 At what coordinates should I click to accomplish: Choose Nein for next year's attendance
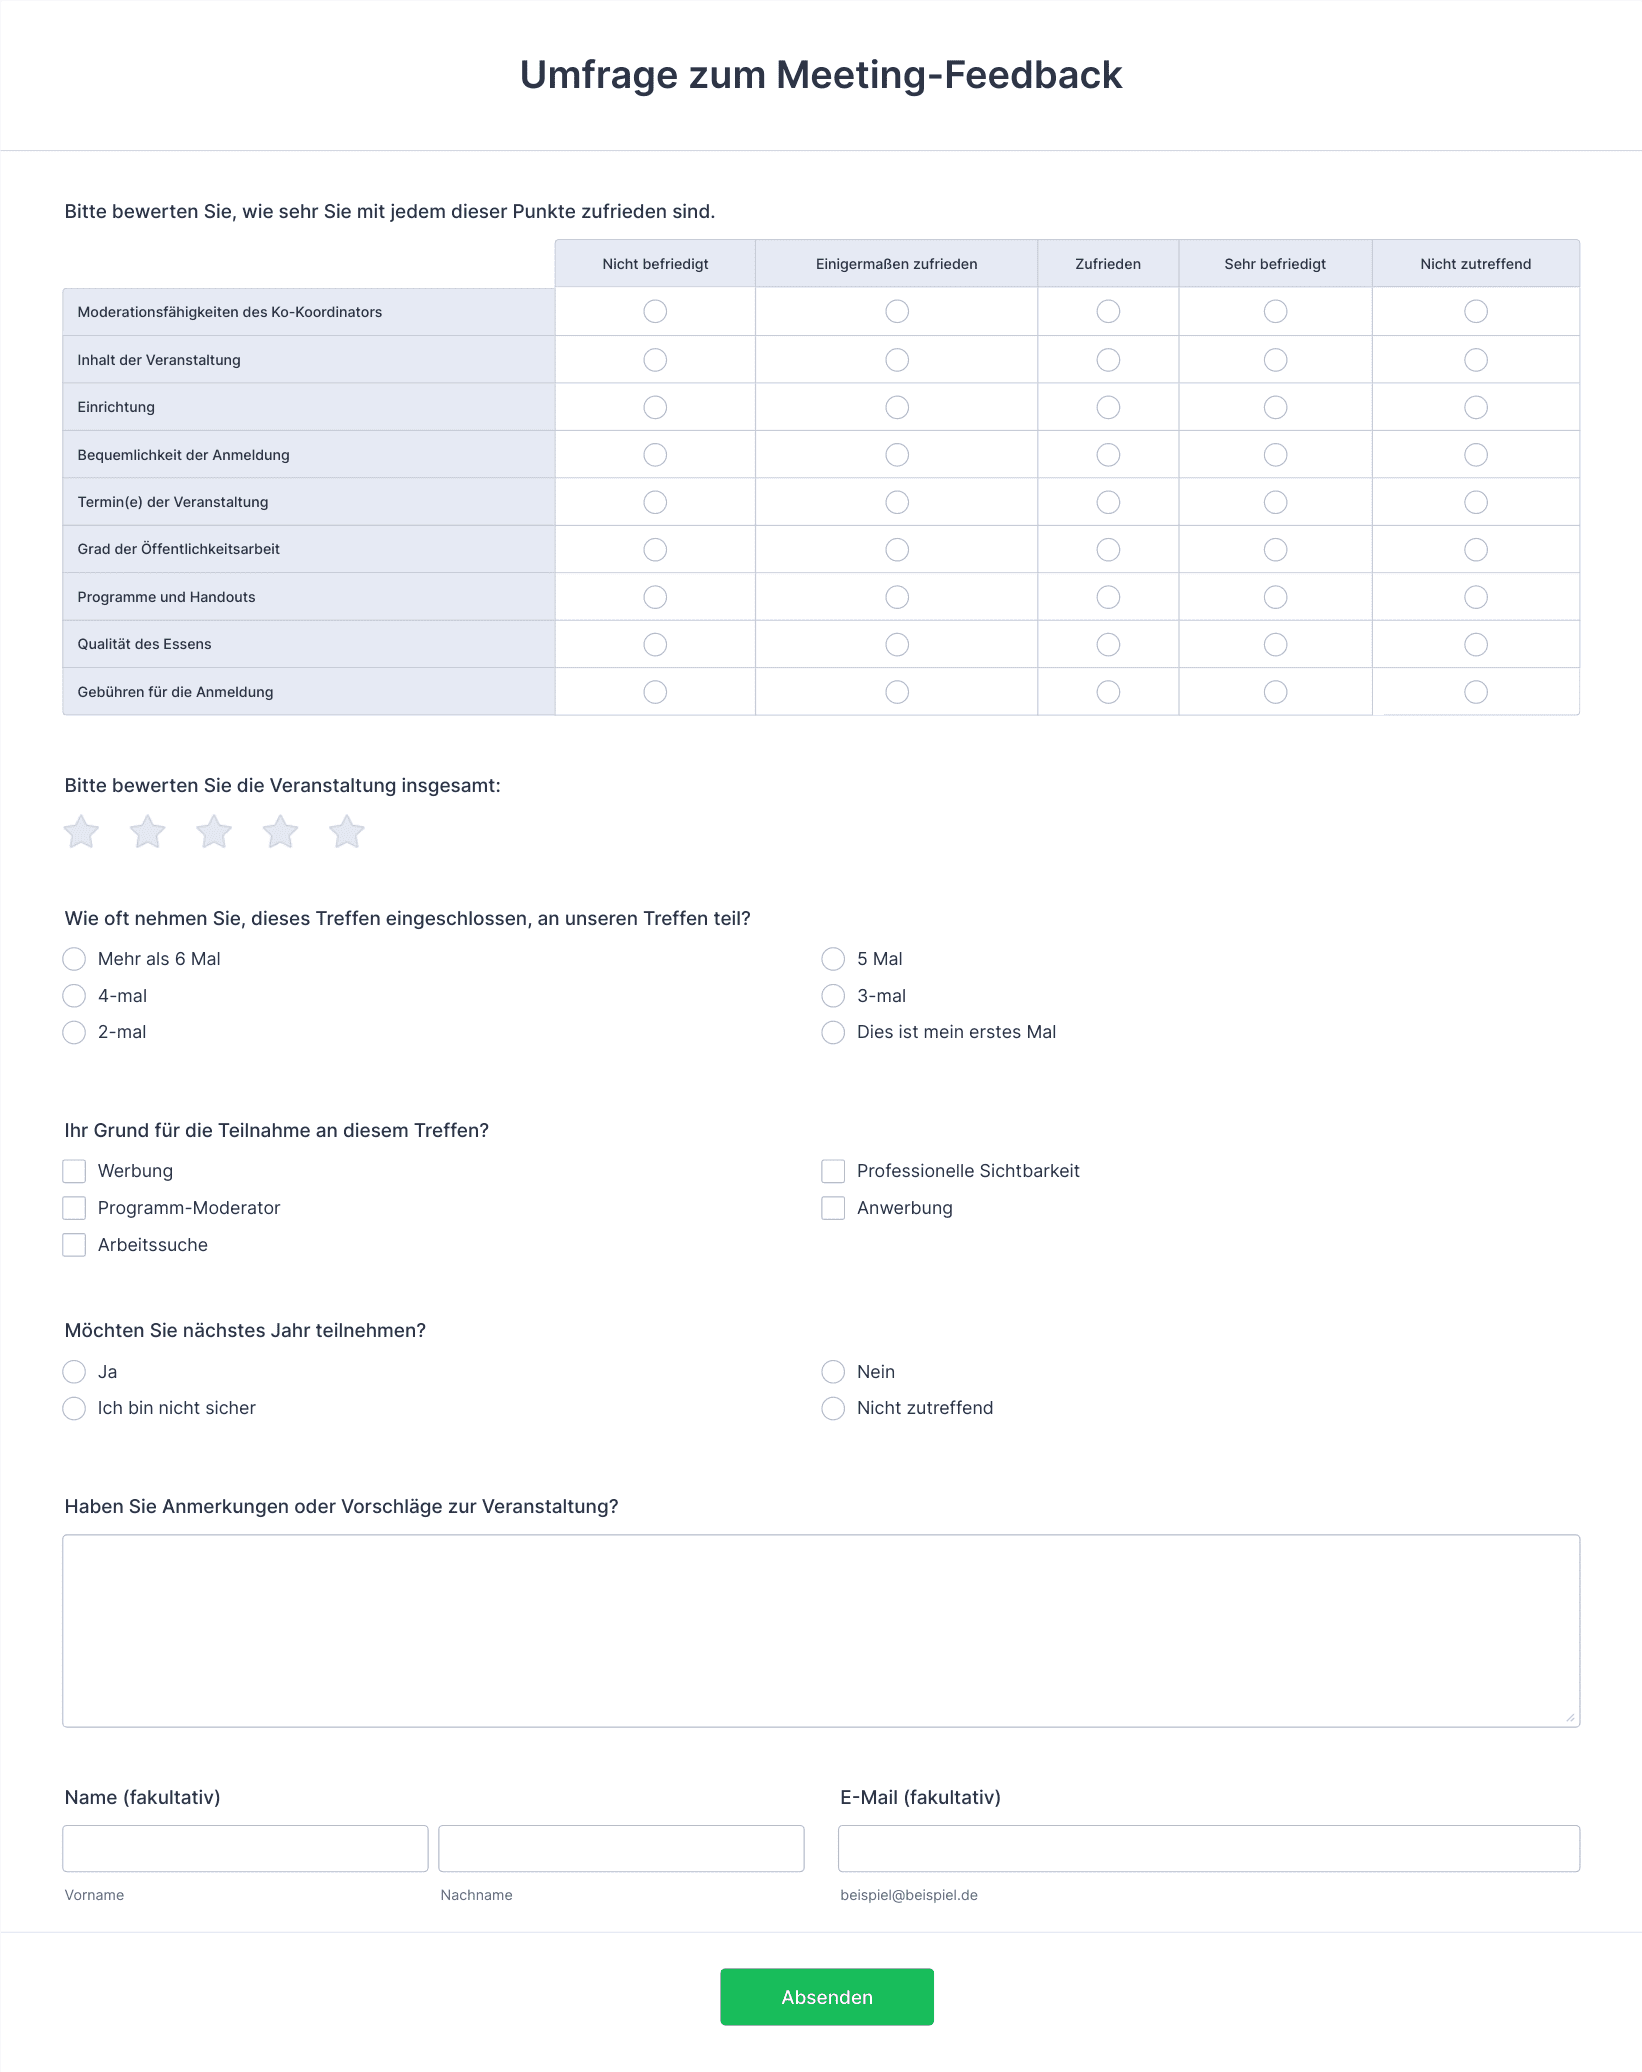[833, 1372]
